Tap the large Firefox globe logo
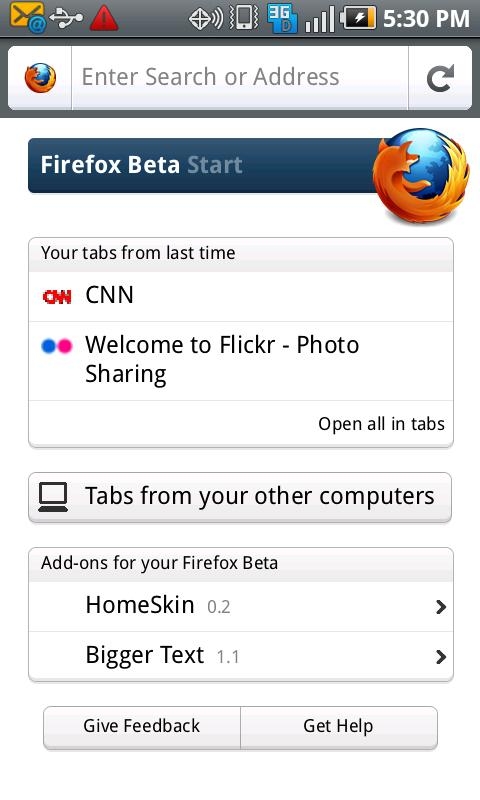Viewport: 480px width, 800px height. tap(421, 176)
